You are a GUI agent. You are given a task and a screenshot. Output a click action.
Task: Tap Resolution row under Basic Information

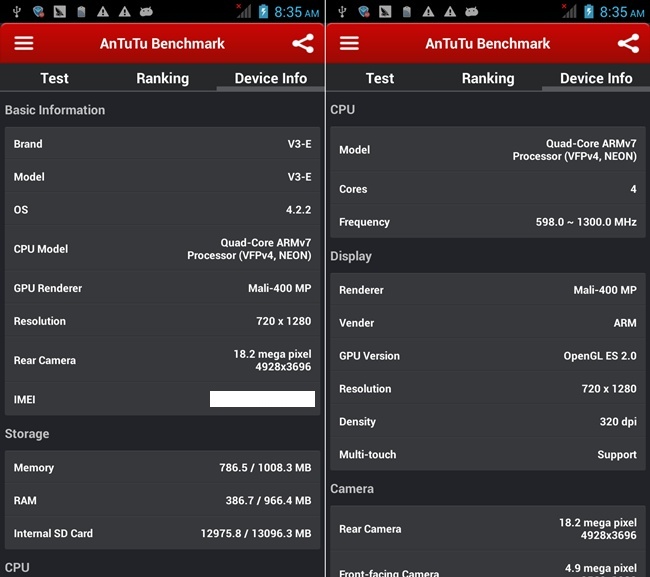[162, 321]
